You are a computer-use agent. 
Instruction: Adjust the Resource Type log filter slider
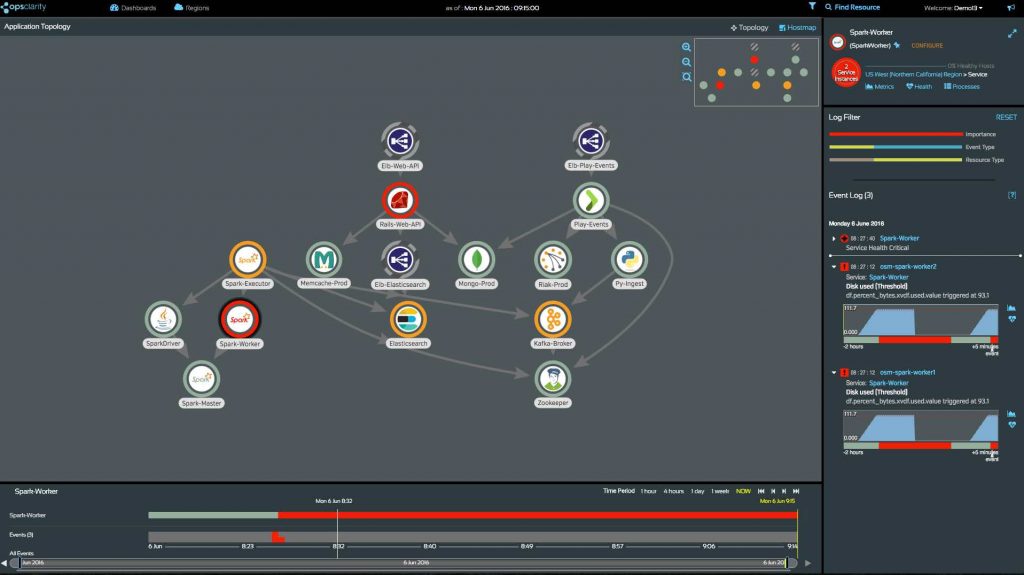[x=896, y=159]
